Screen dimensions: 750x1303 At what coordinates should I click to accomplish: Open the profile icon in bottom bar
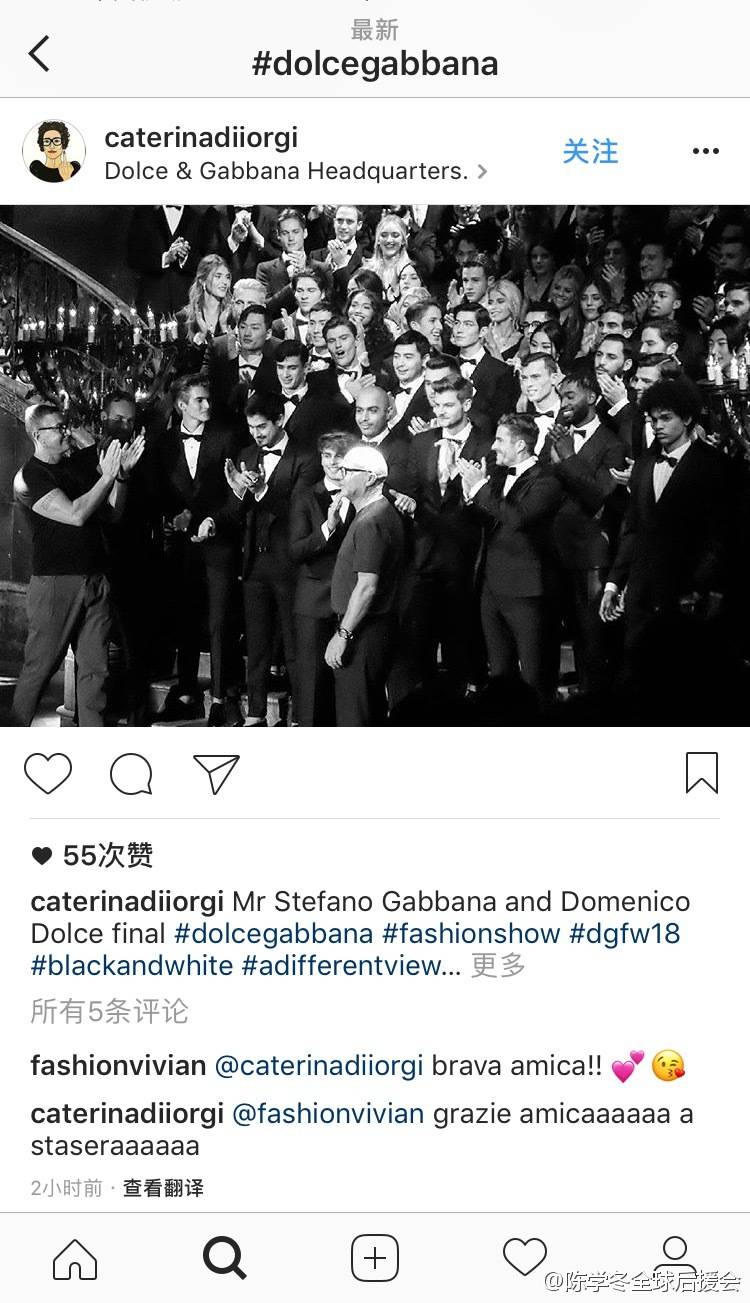(675, 1258)
